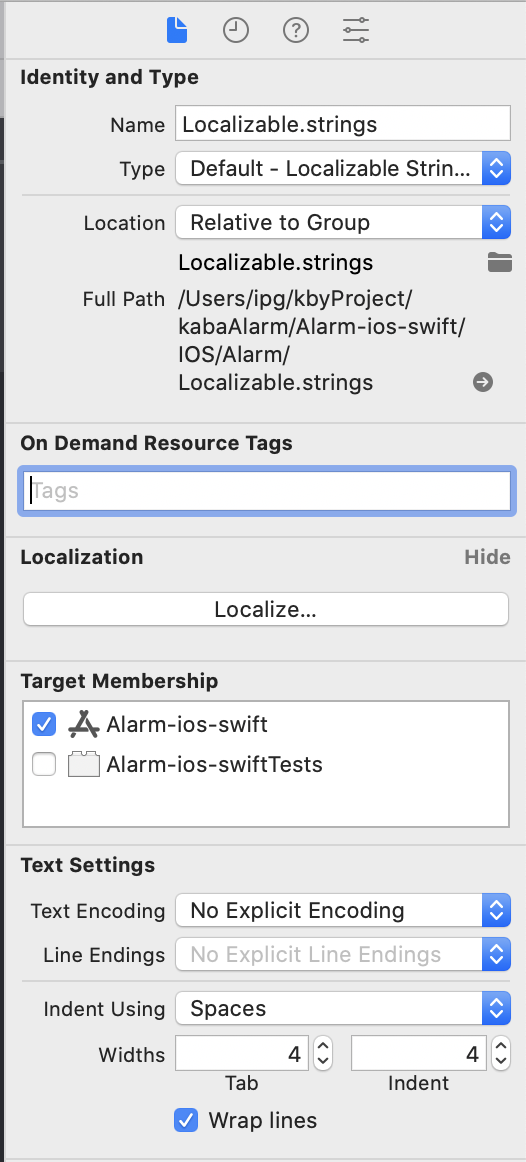Hide the Localization section
Viewport: 526px width, 1162px height.
[x=487, y=557]
